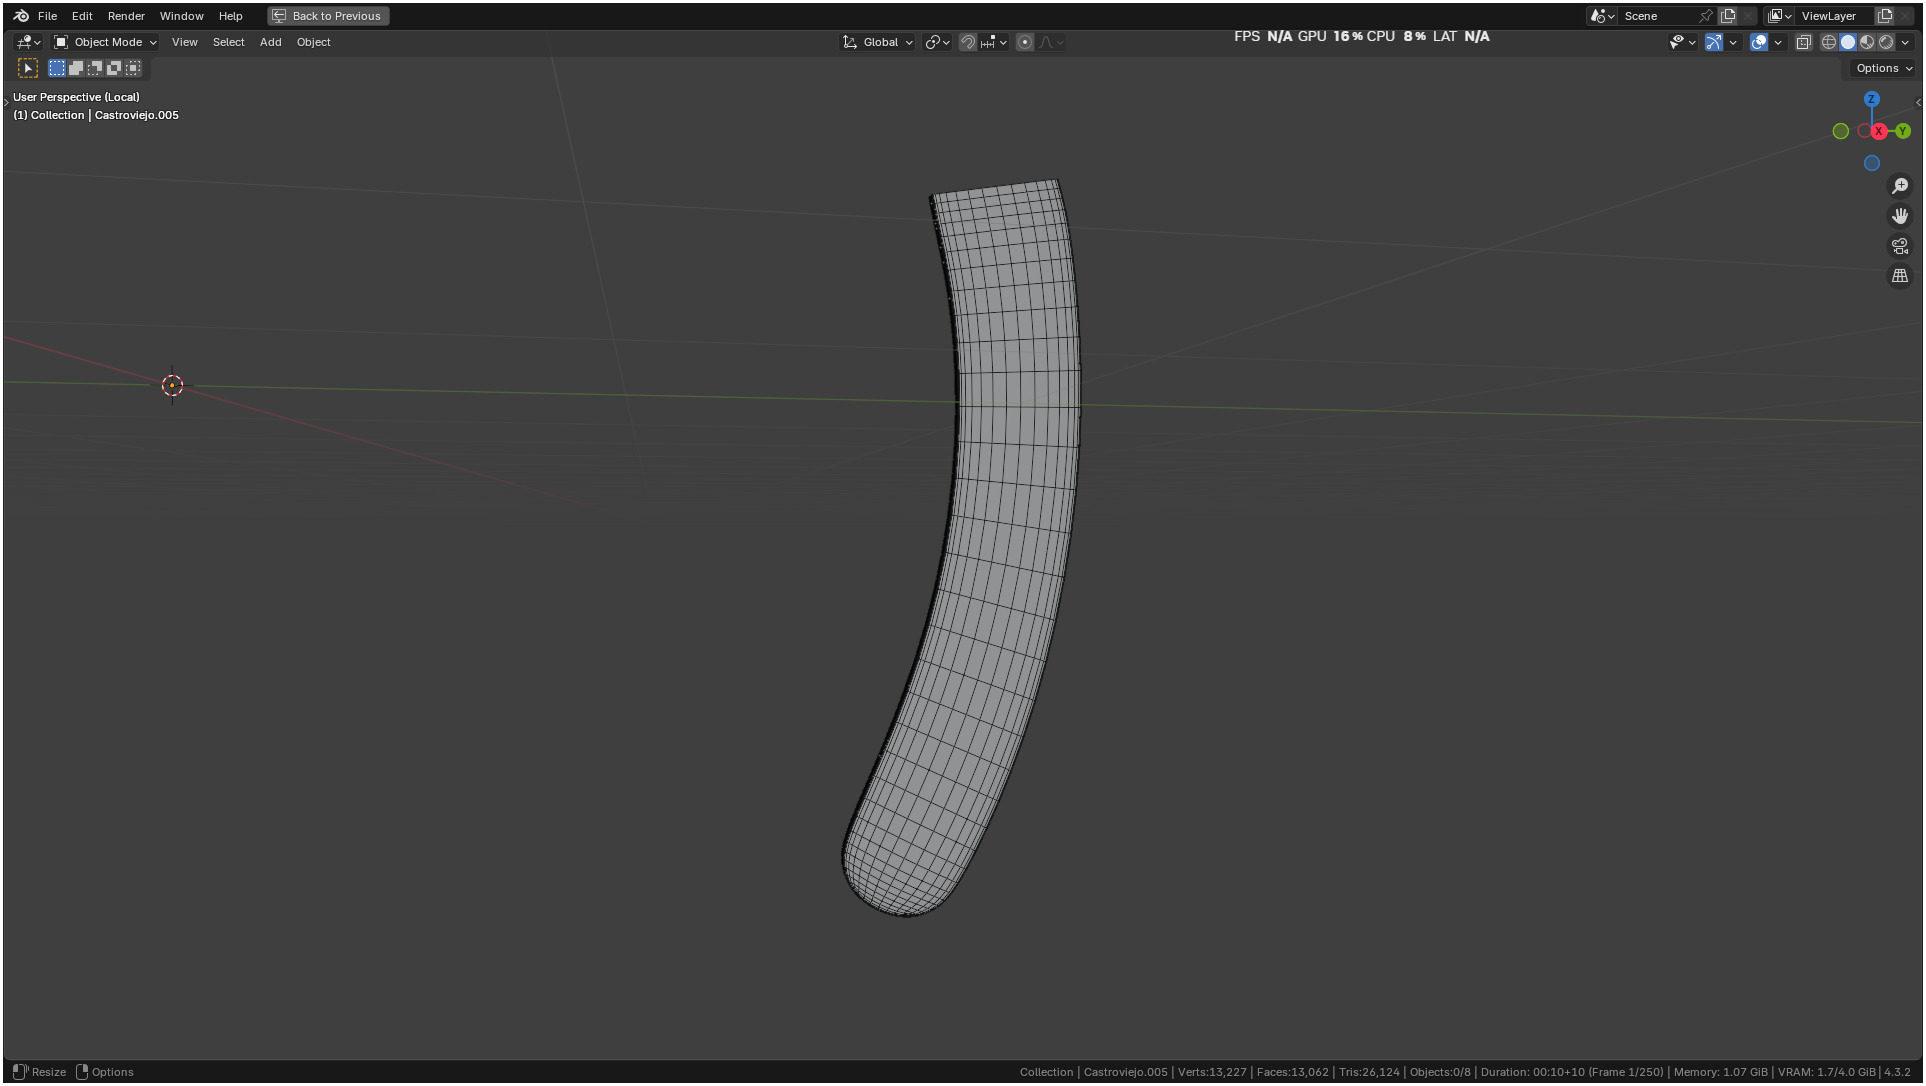Click the pan hand navigation icon
The height and width of the screenshot is (1086, 1926).
1900,216
